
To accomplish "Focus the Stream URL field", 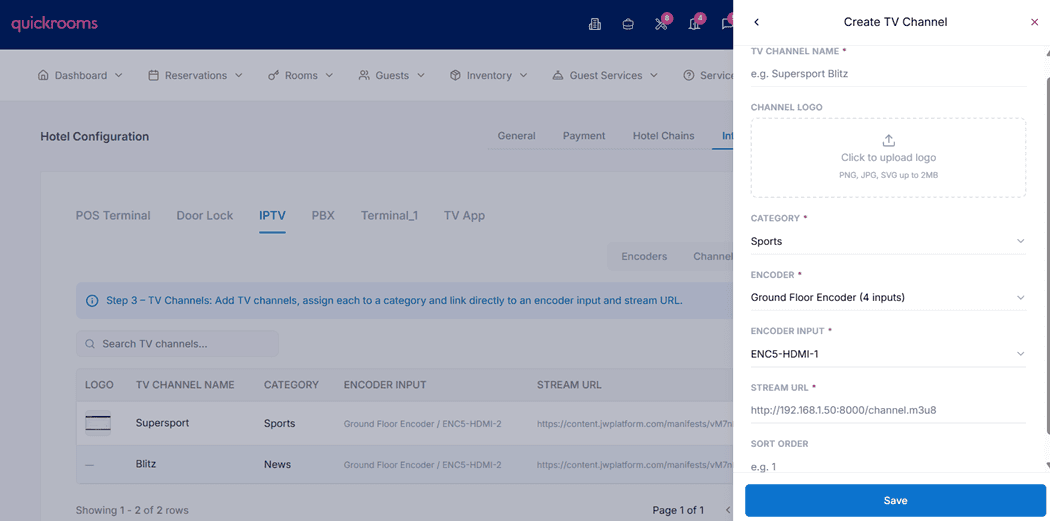I will 888,410.
